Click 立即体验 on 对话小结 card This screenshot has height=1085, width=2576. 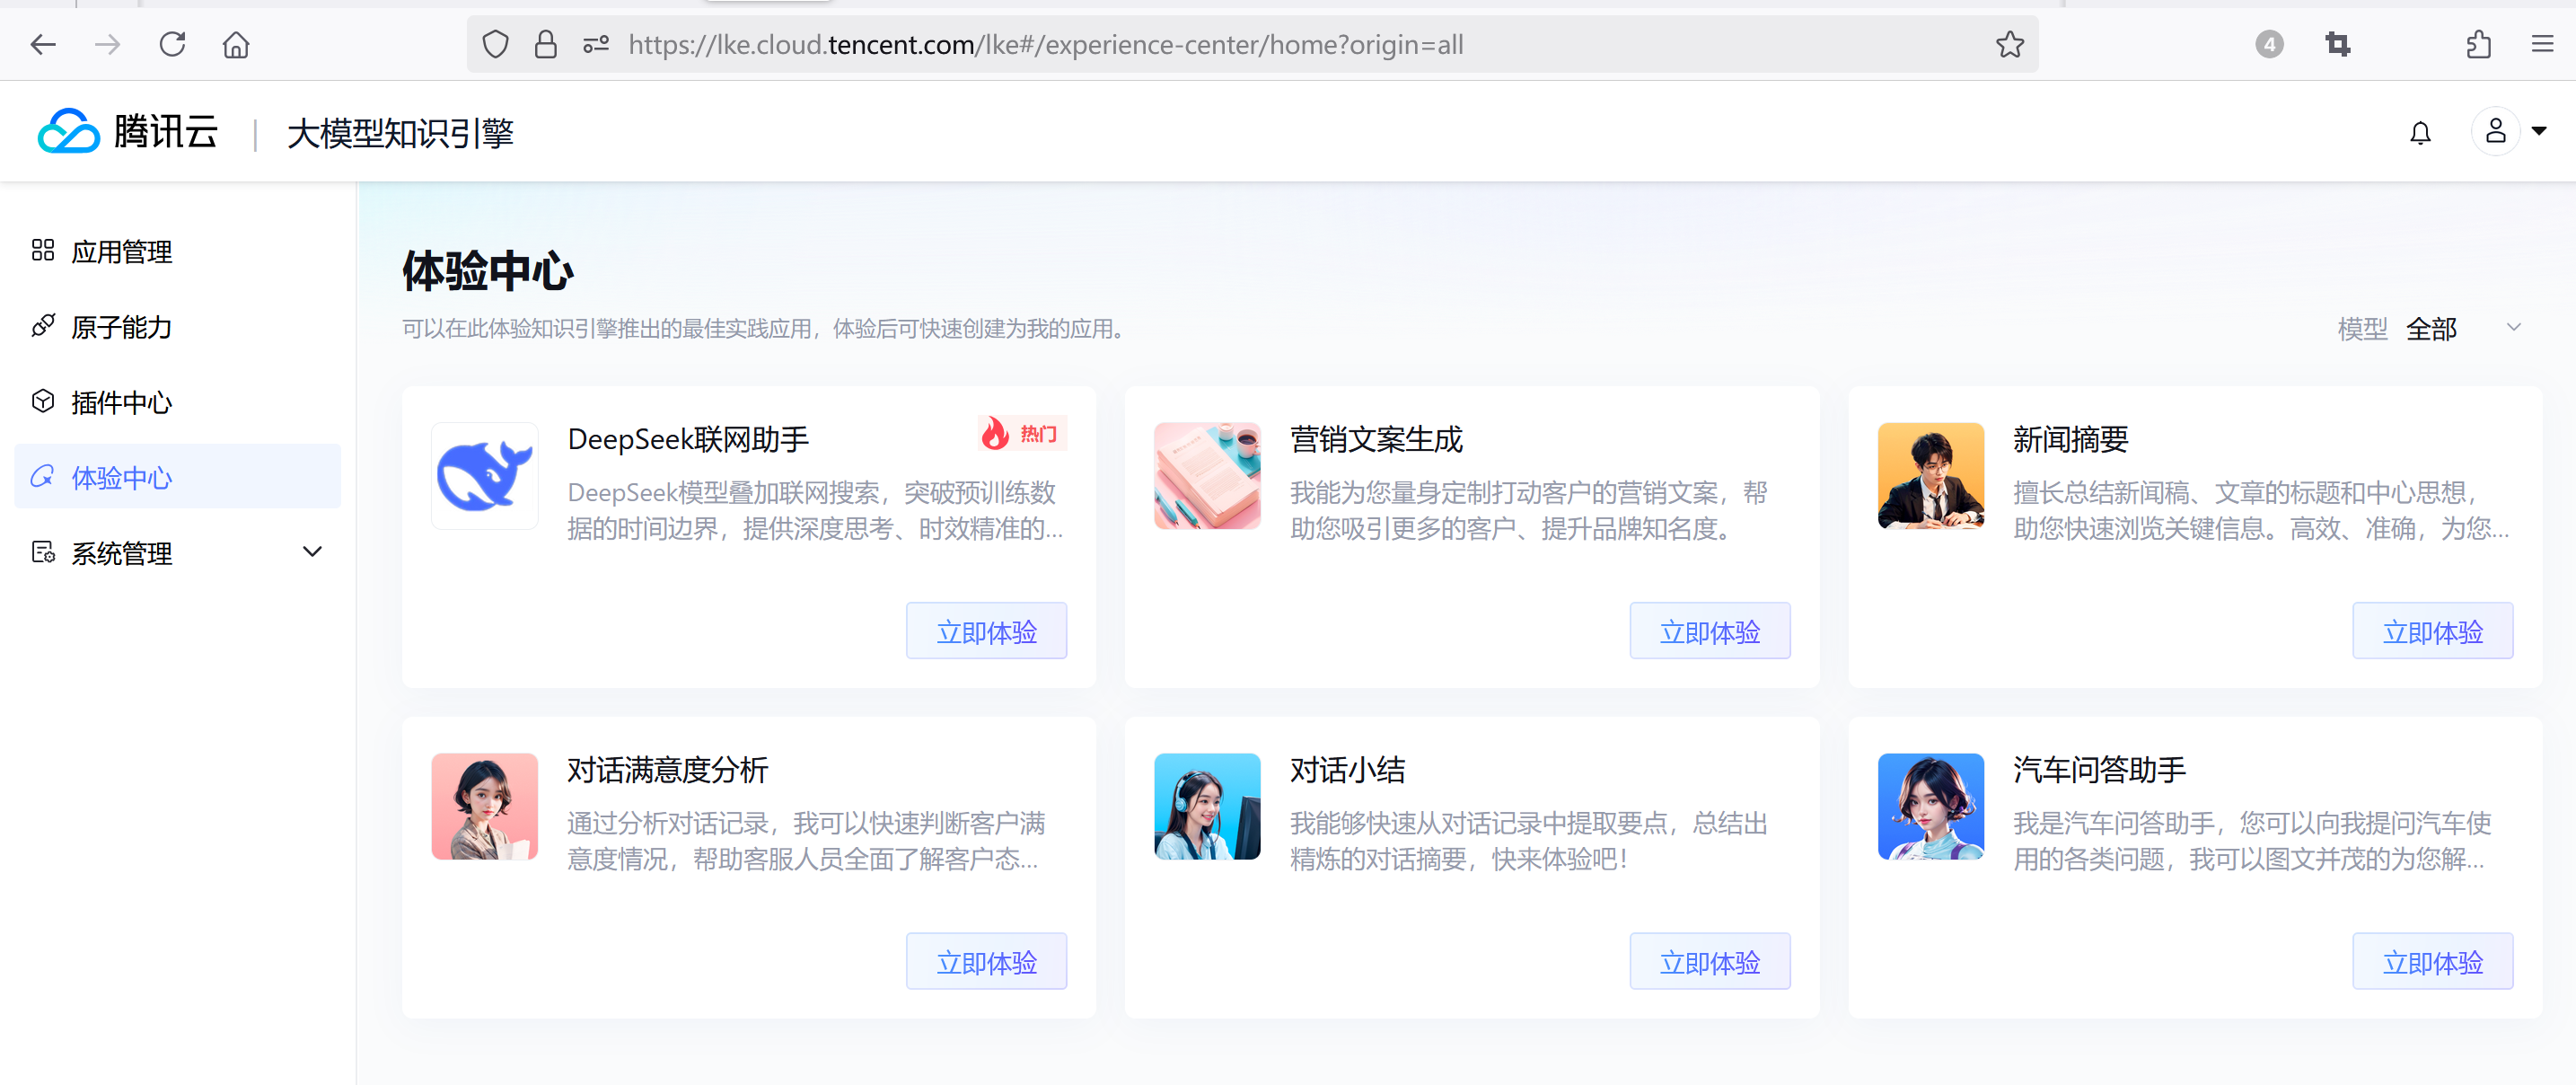point(1708,962)
